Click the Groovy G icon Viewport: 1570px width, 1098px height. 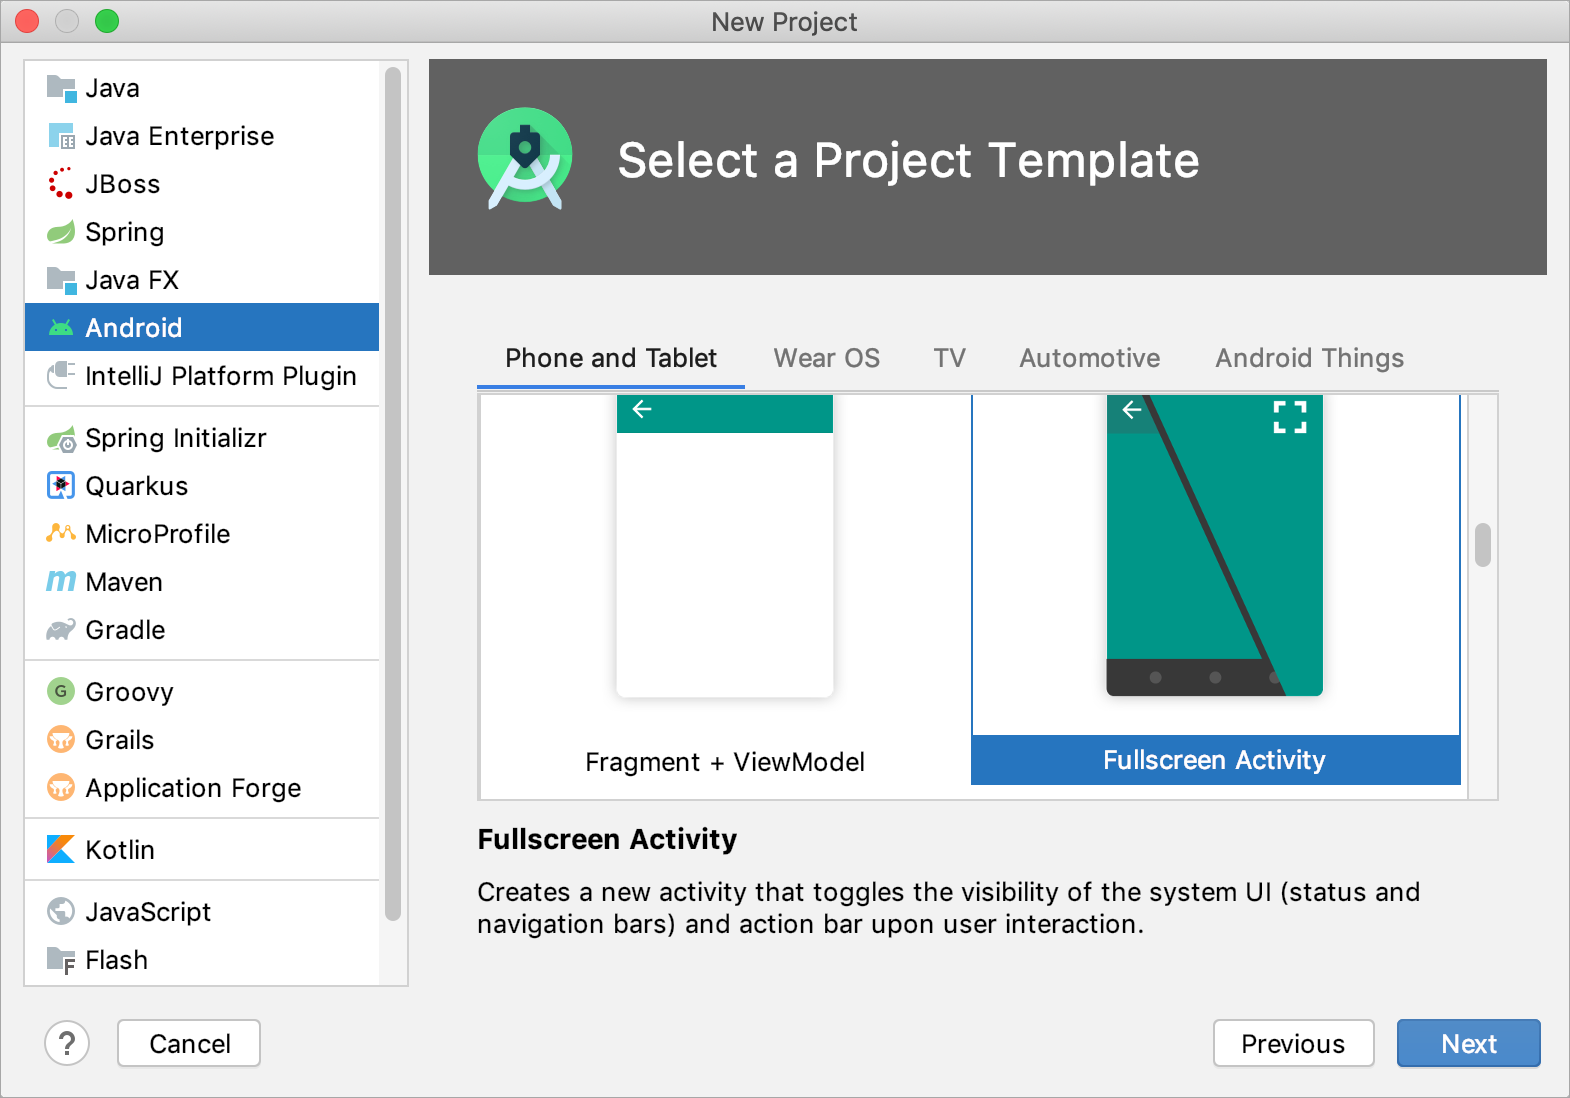pyautogui.click(x=61, y=691)
